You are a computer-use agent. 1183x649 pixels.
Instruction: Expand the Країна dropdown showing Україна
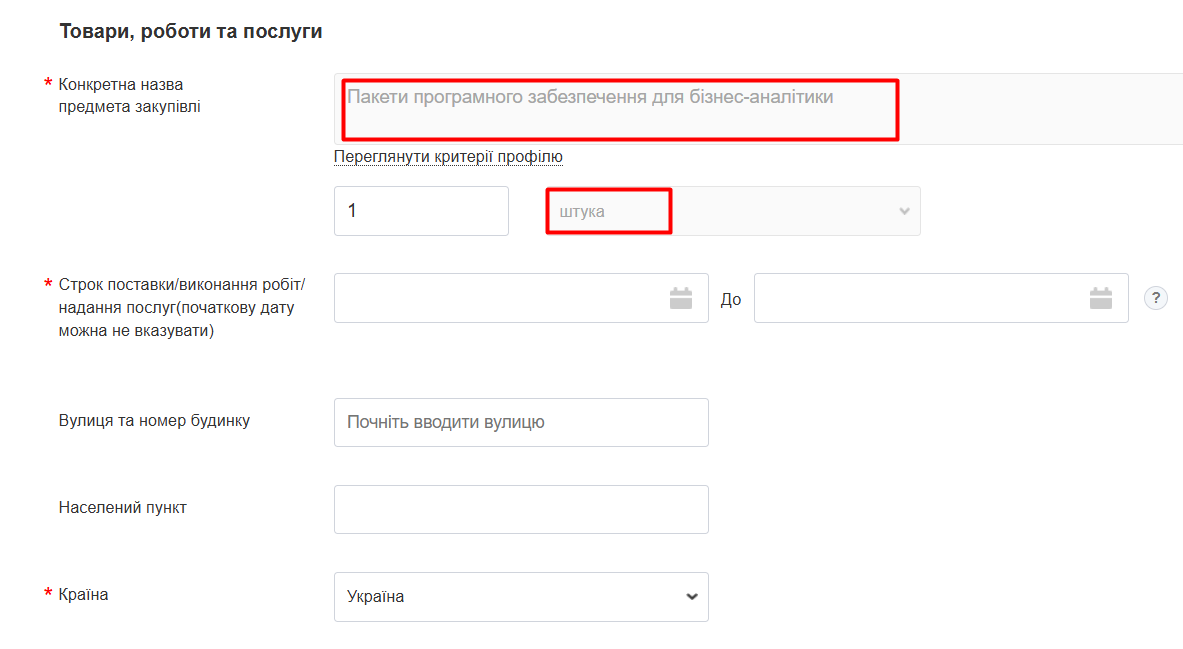click(x=520, y=597)
